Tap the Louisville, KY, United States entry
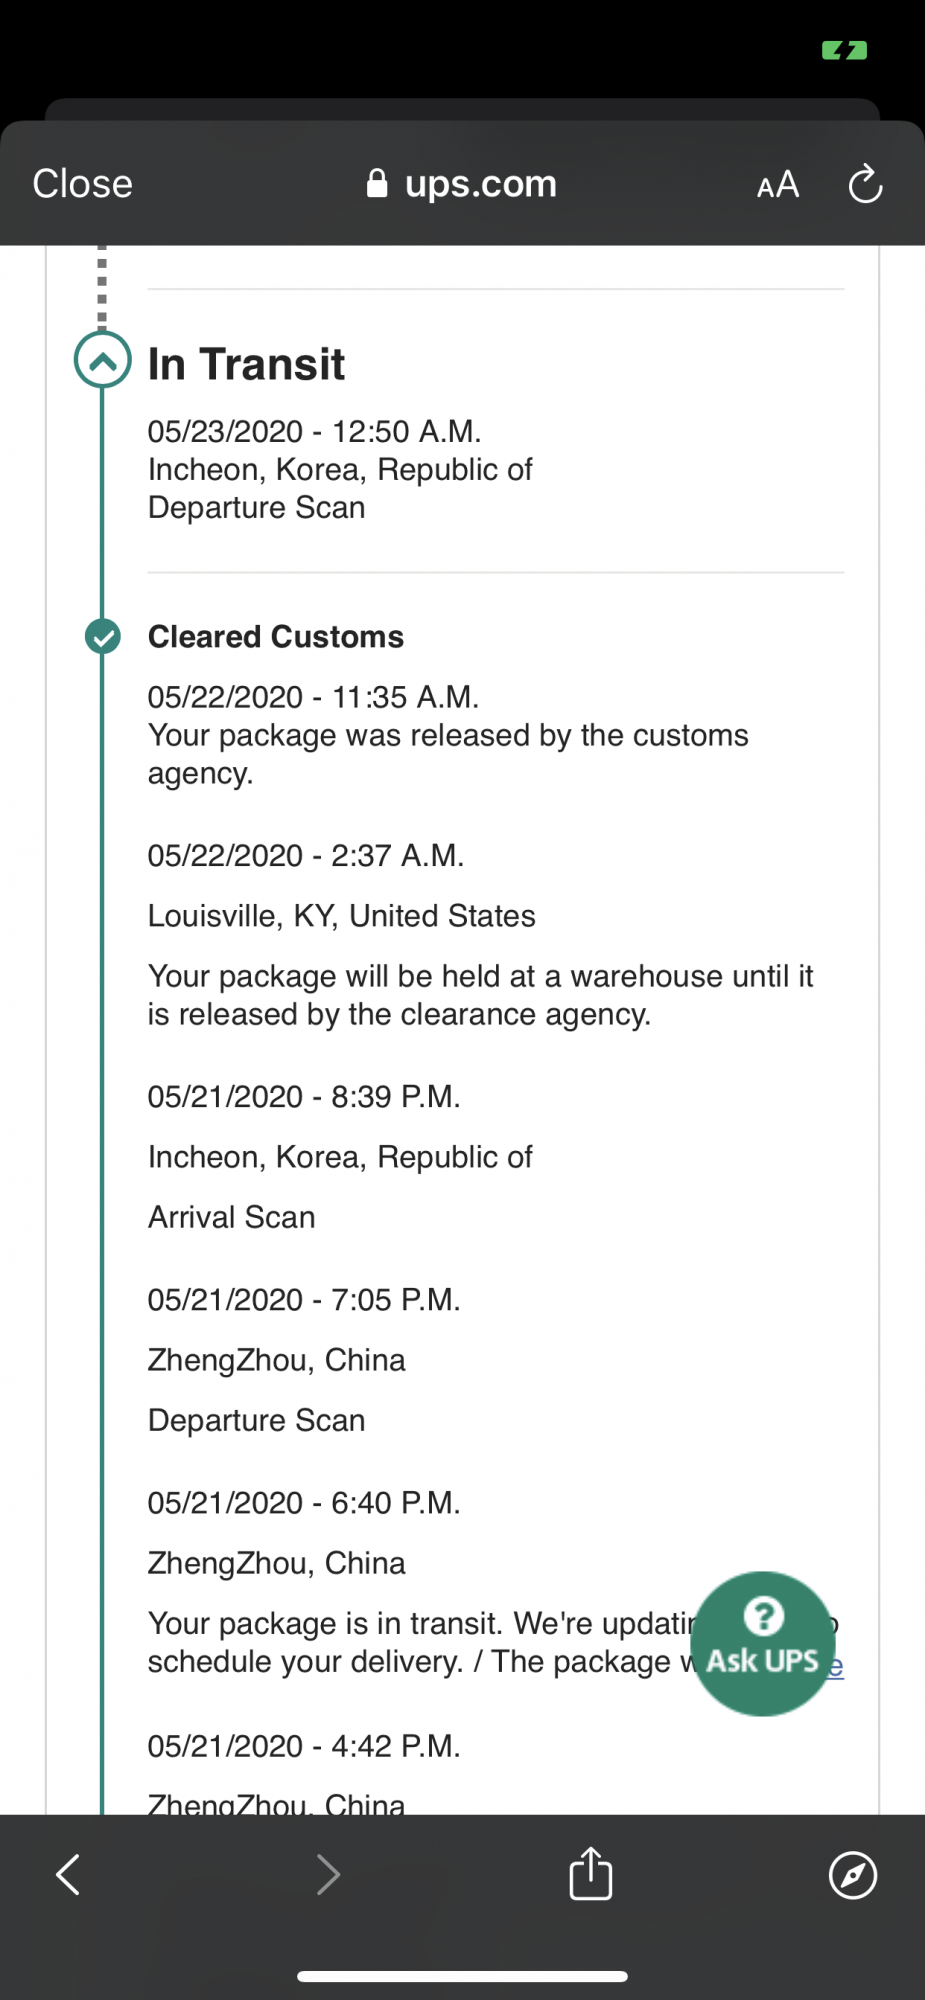 click(342, 916)
